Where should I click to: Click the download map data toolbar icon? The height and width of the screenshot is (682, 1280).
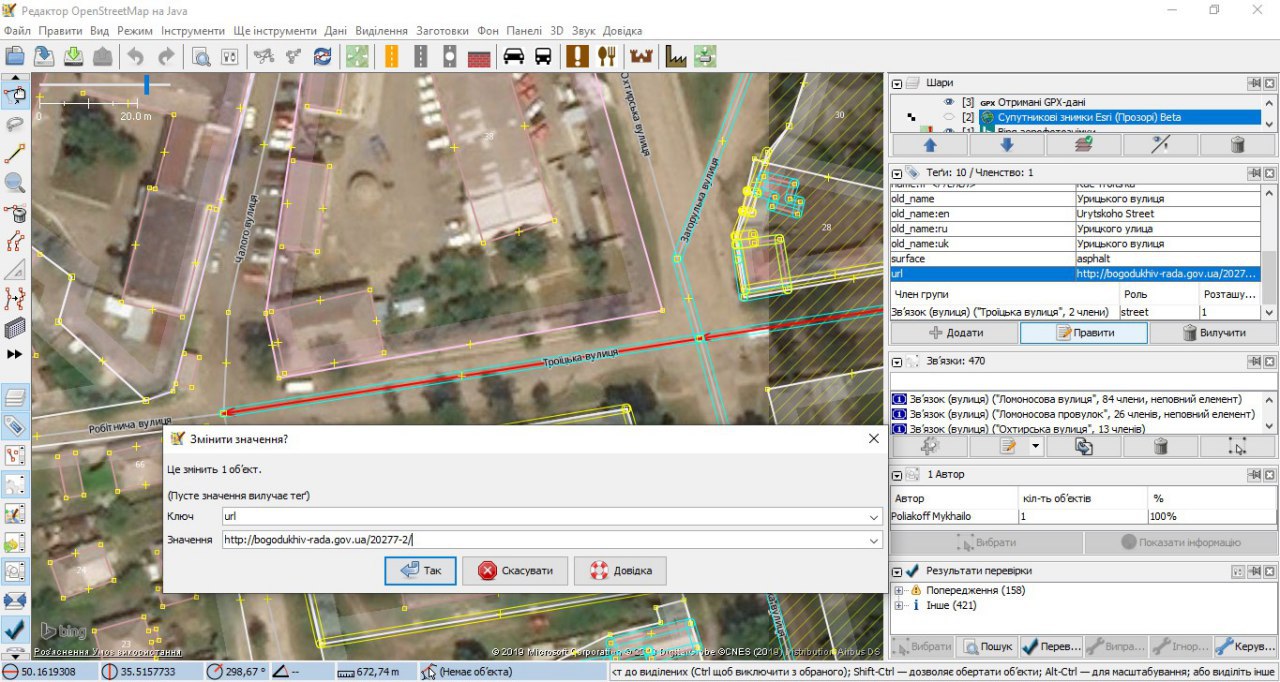click(x=73, y=56)
